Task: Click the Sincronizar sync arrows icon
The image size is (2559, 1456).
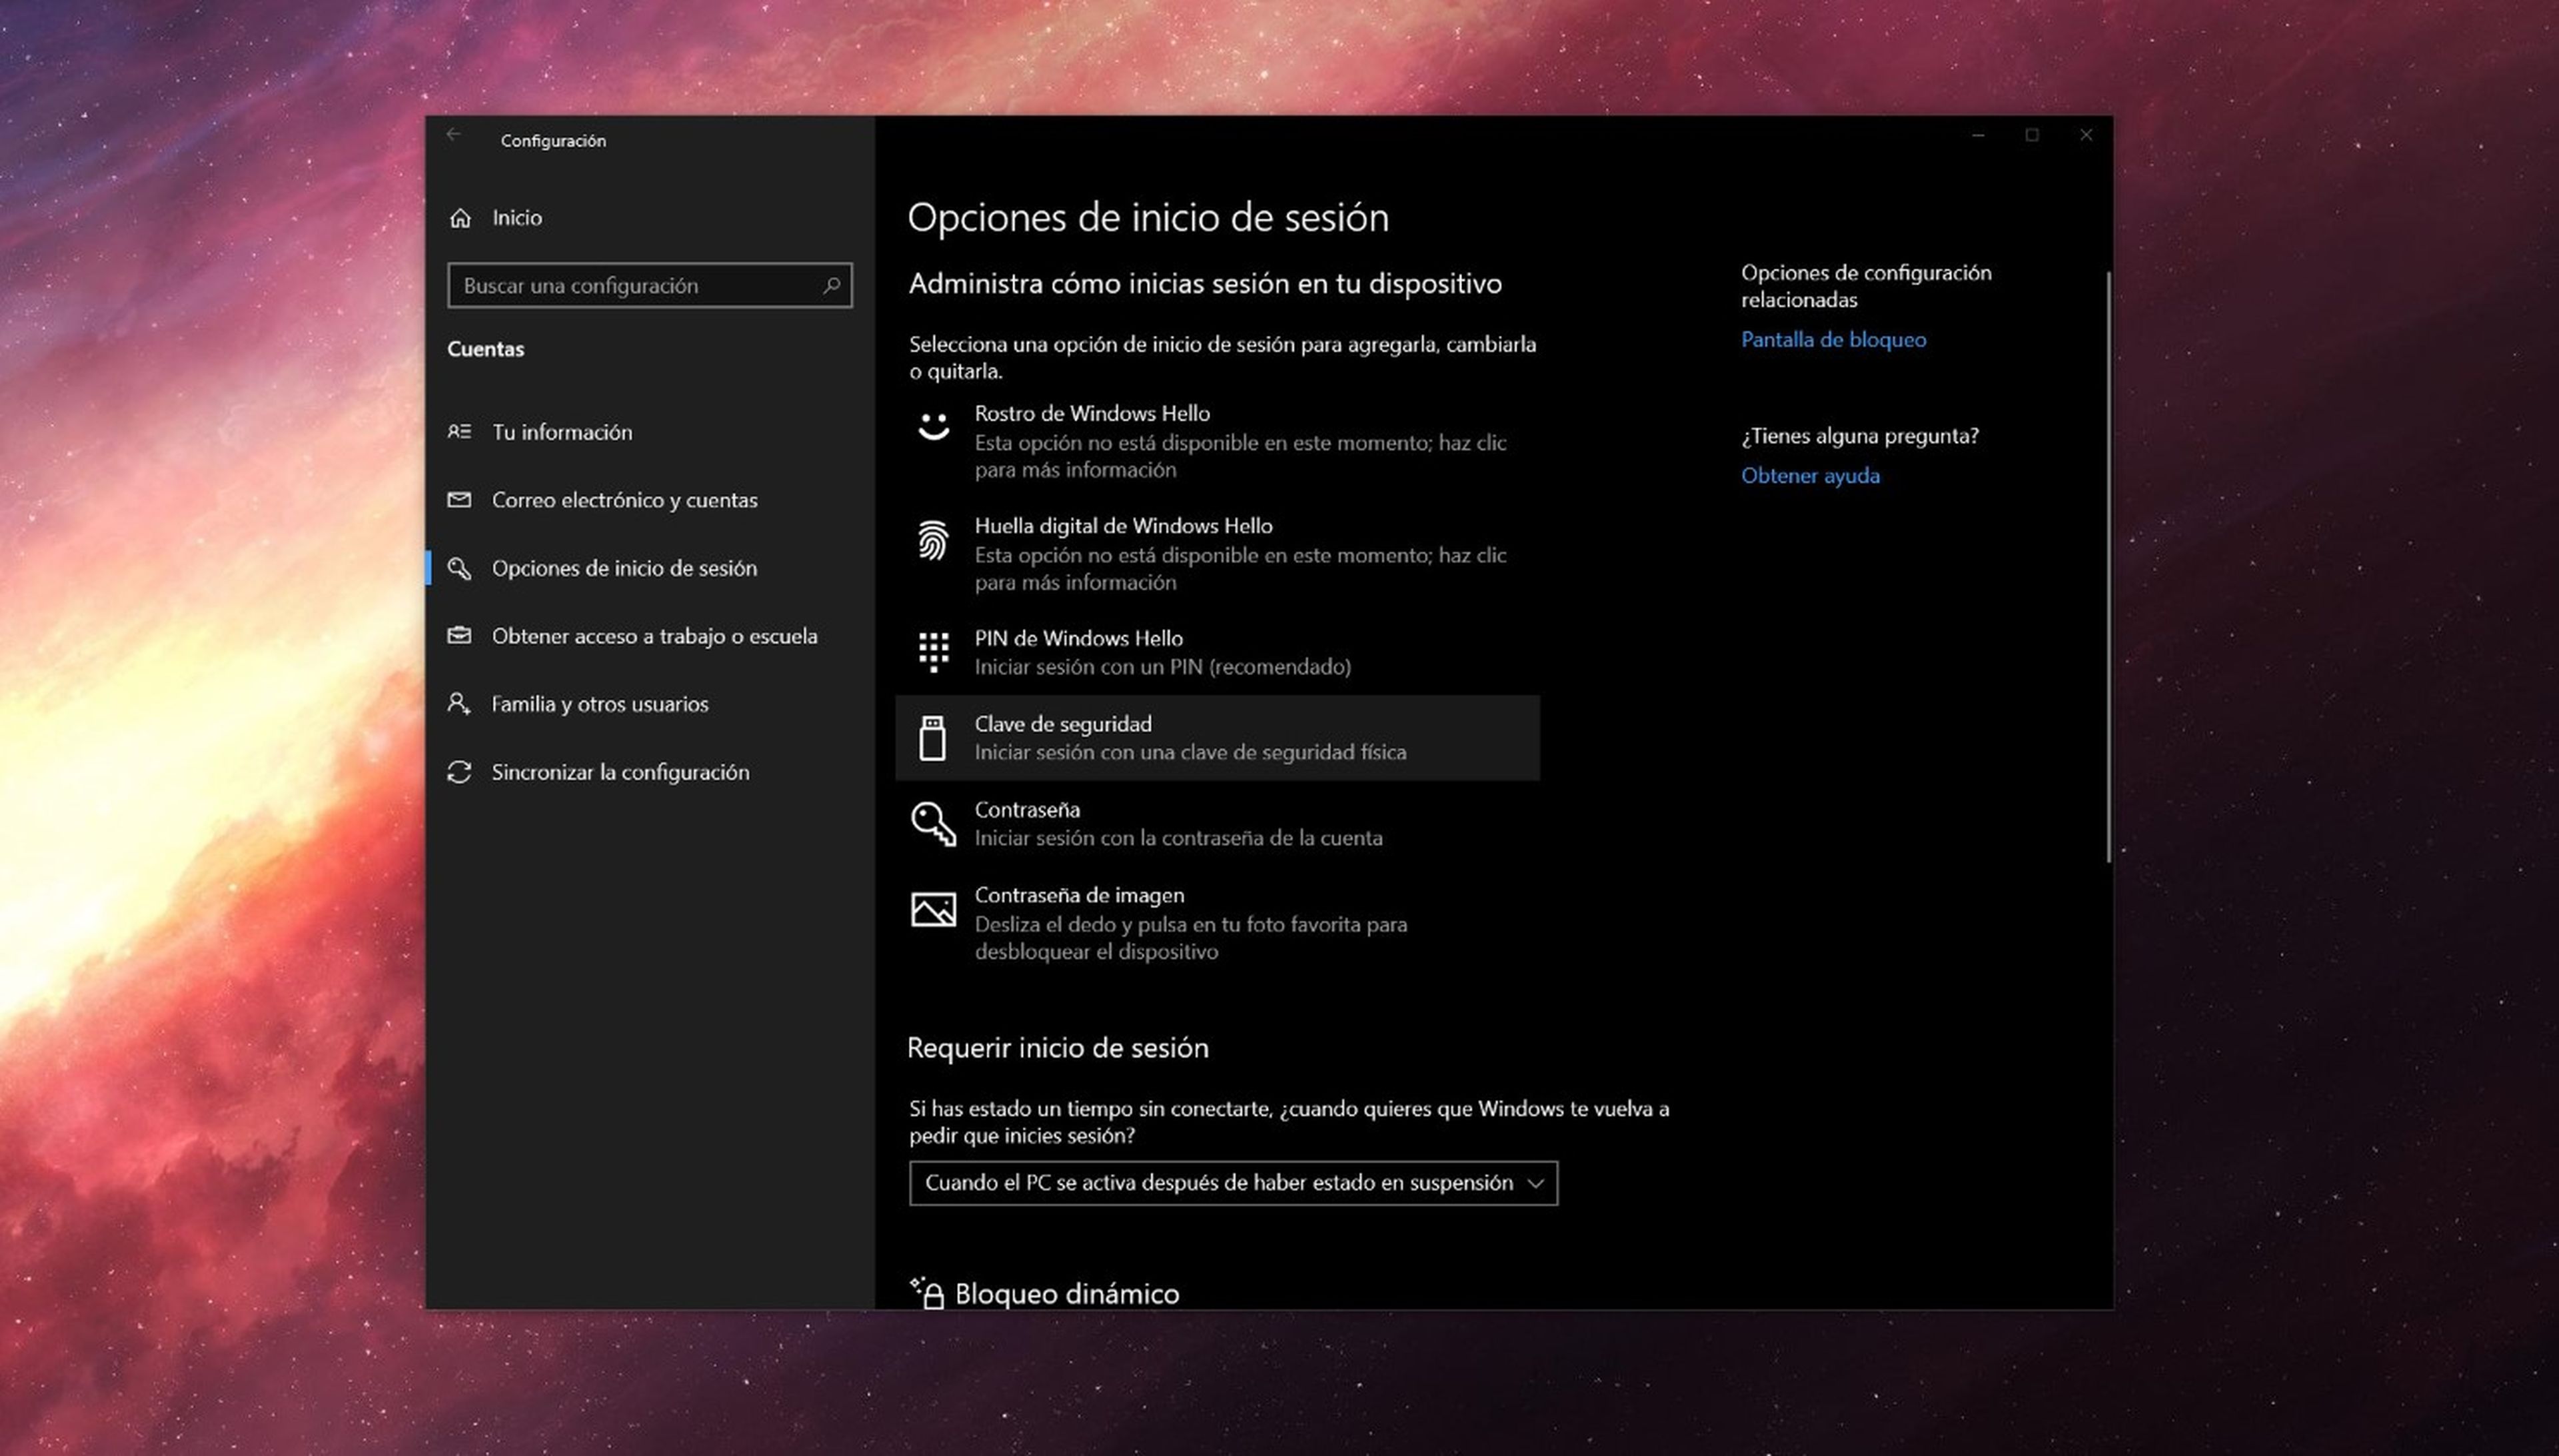Action: [x=459, y=772]
